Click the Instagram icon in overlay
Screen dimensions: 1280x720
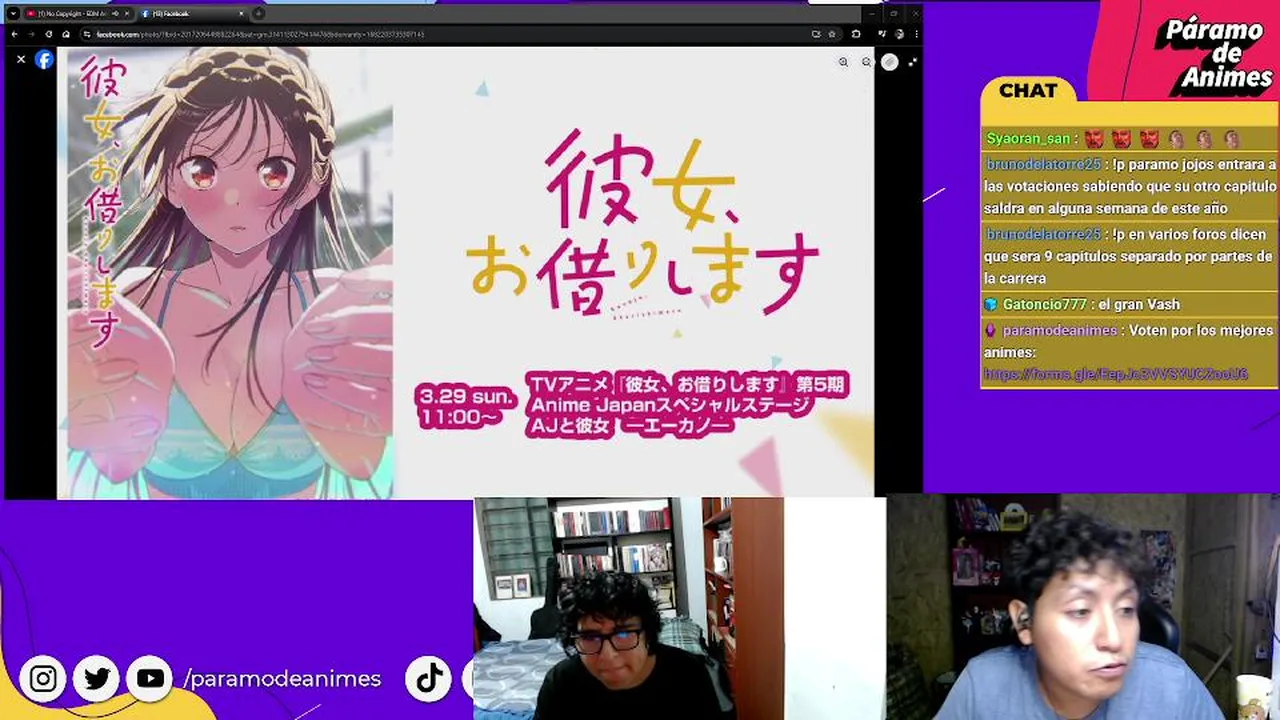[43, 679]
